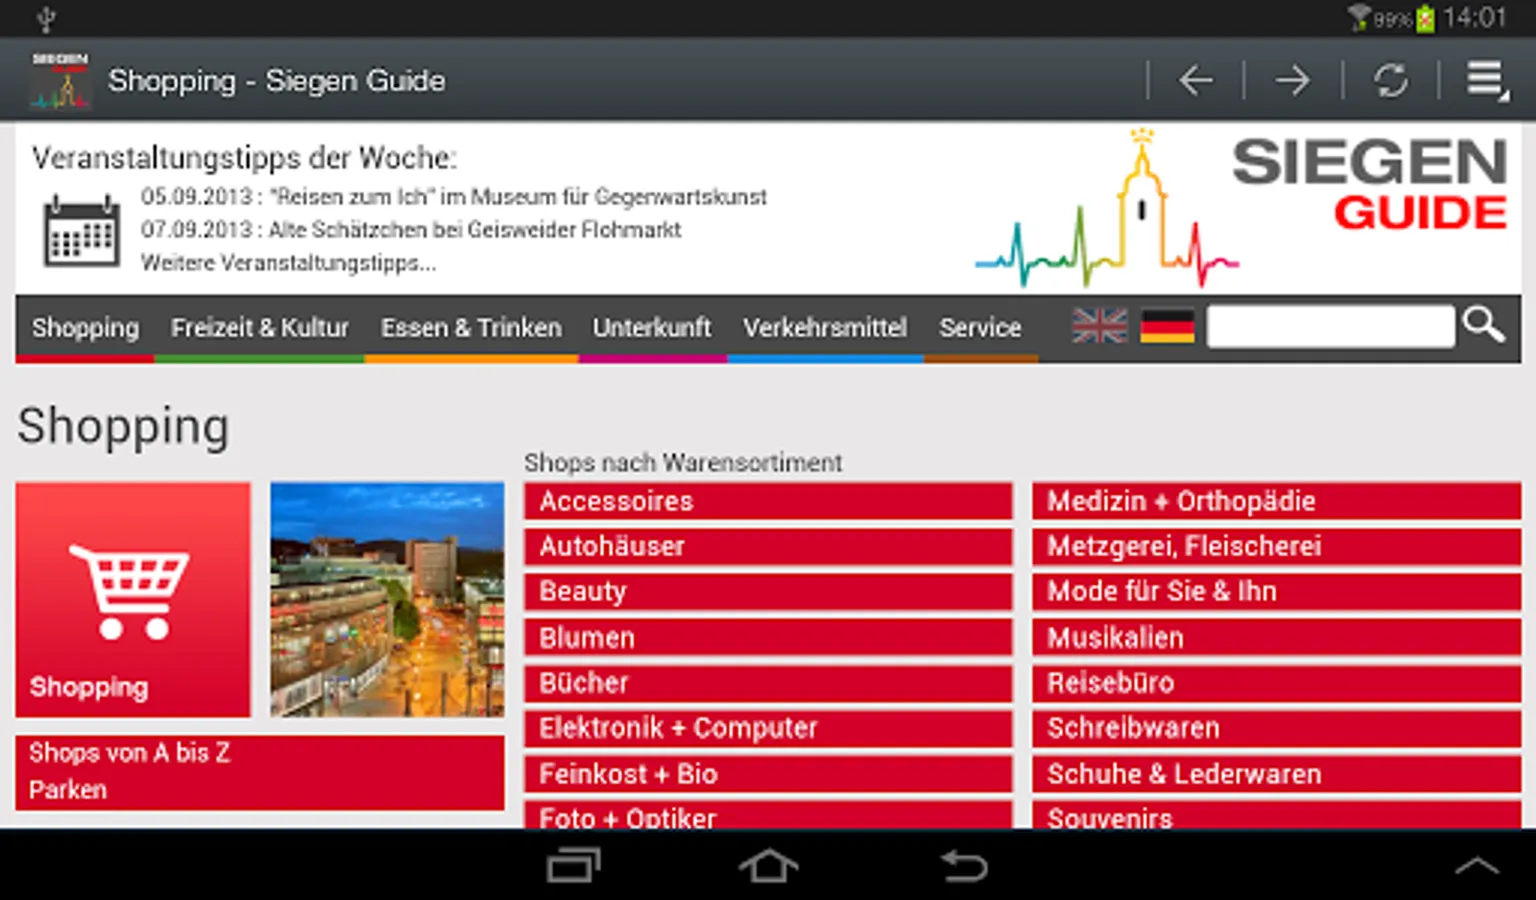Tap Android home button
The image size is (1536, 900).
768,865
